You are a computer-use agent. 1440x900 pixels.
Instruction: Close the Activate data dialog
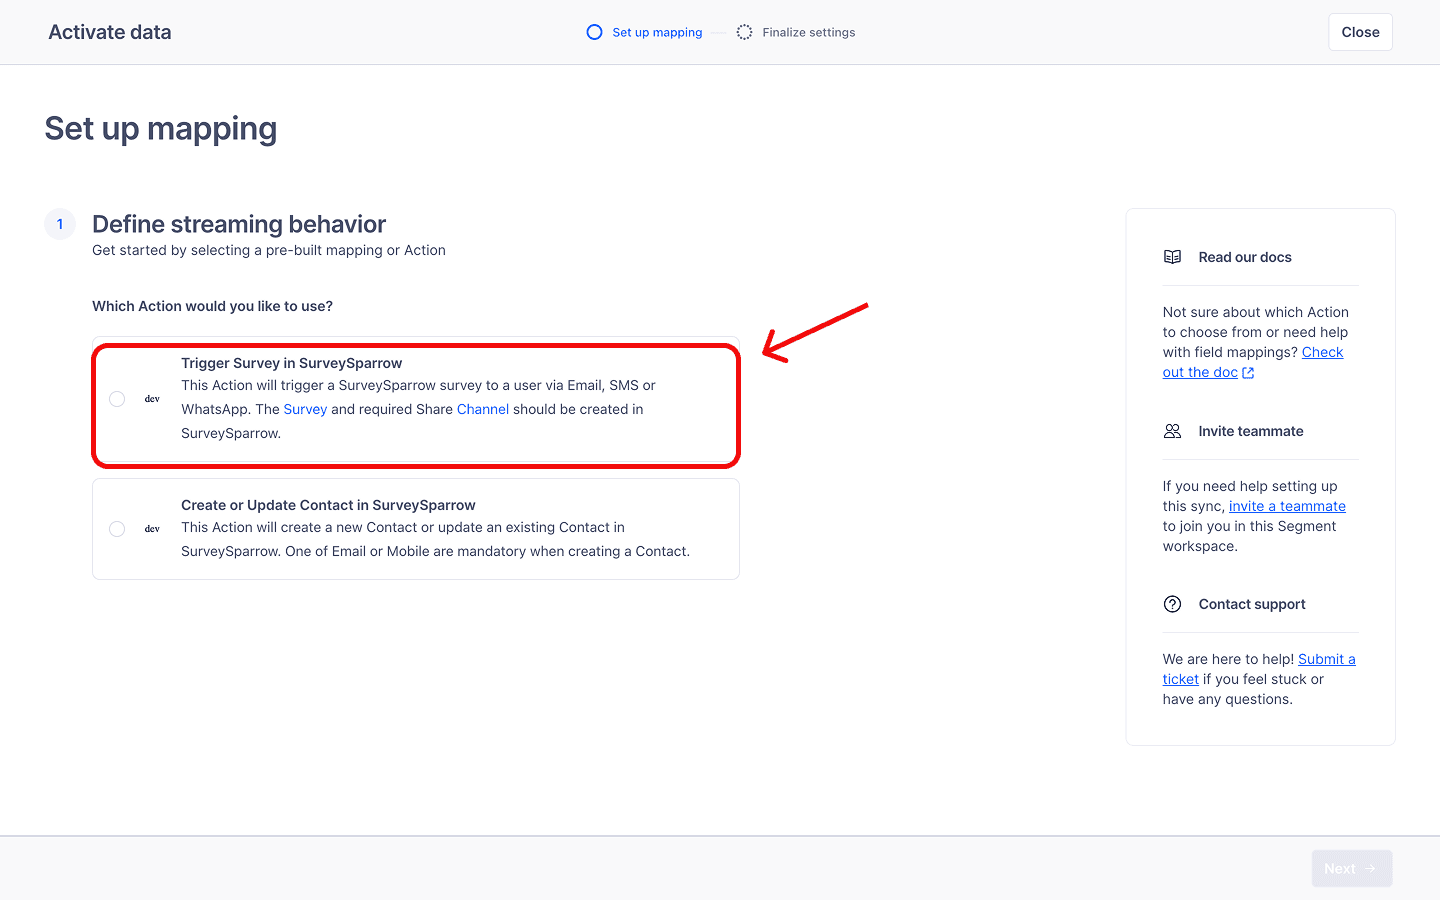(1360, 32)
